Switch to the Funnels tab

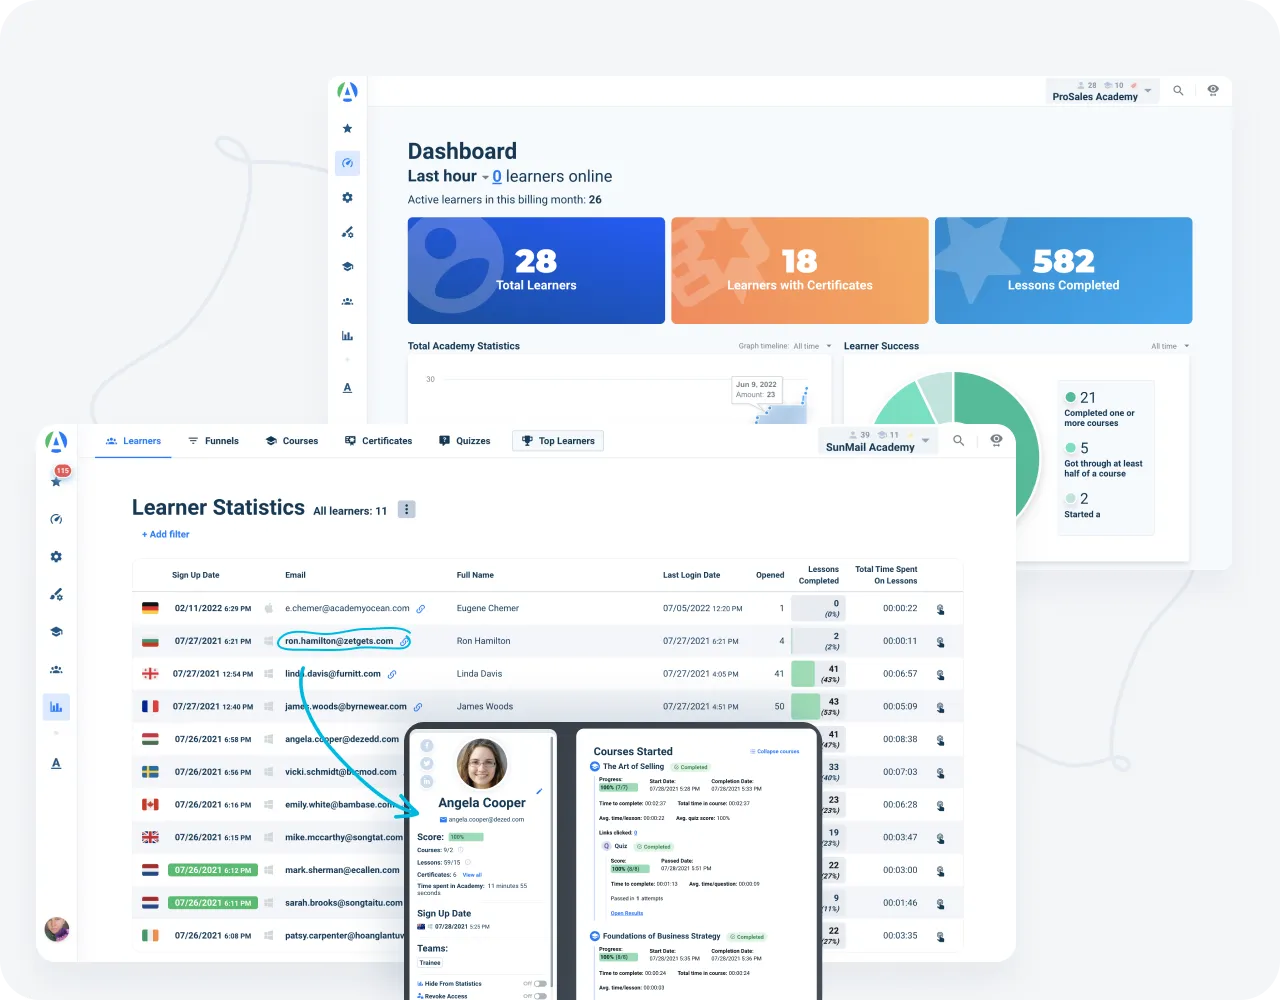tap(214, 441)
